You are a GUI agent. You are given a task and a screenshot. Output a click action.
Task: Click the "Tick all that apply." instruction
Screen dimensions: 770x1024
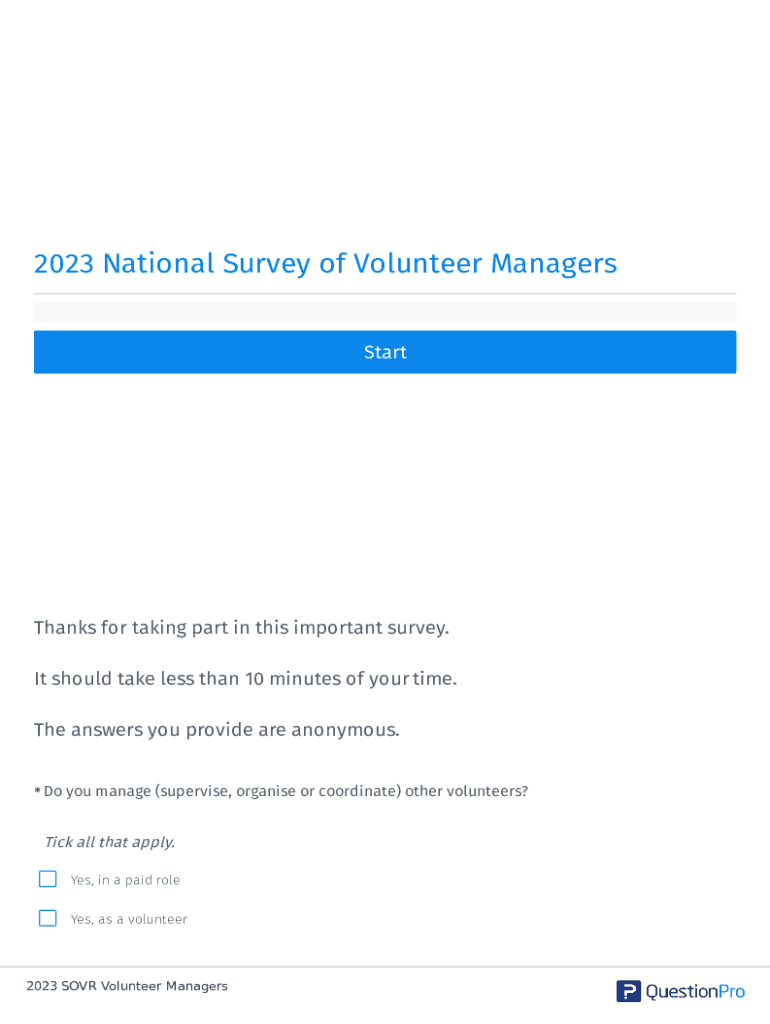point(109,842)
